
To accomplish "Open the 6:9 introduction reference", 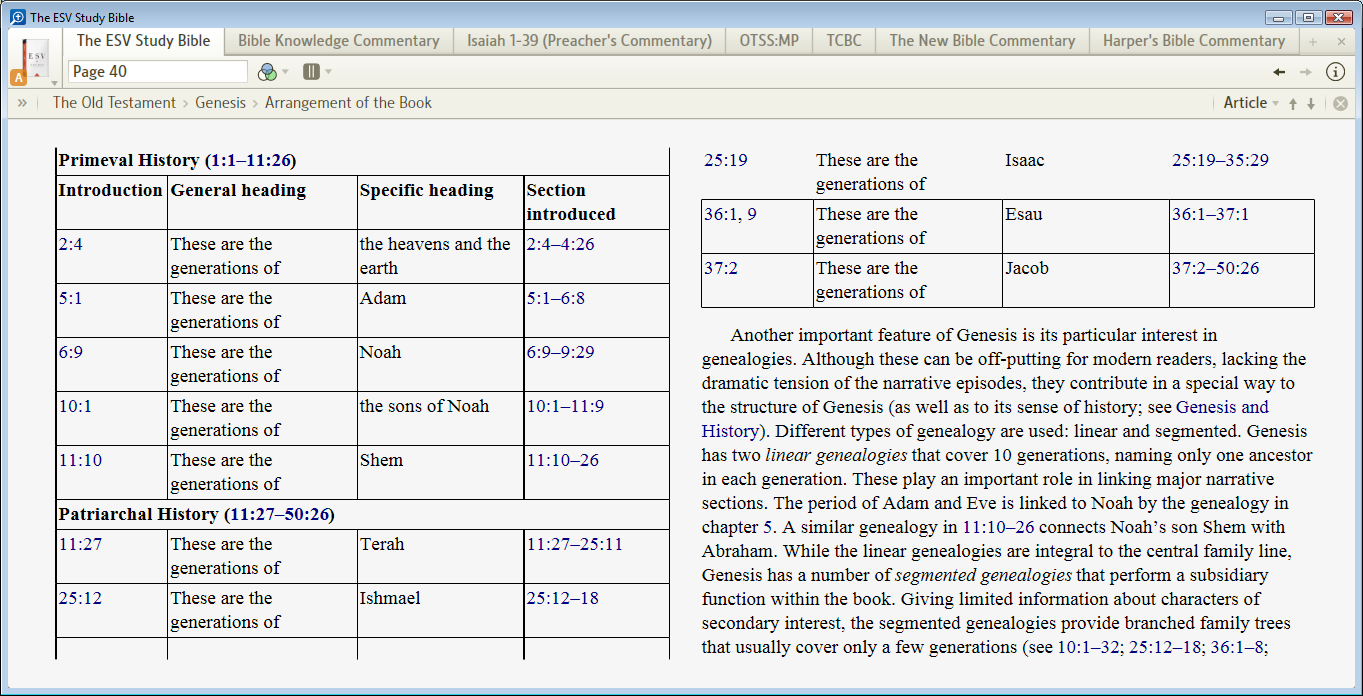I will click(70, 352).
